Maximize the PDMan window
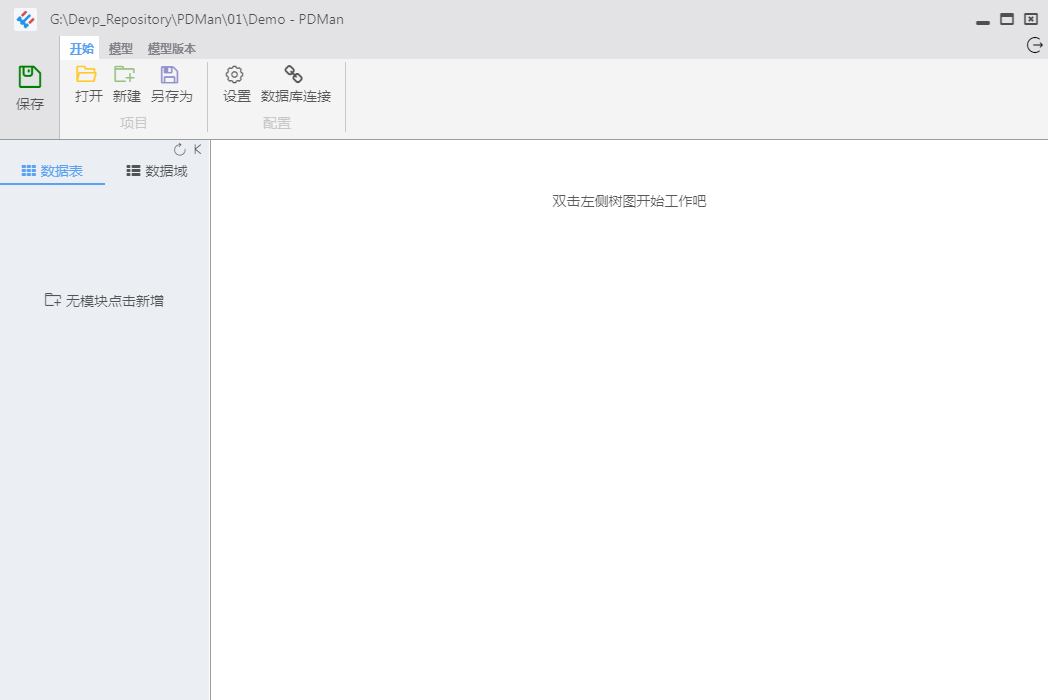The width and height of the screenshot is (1048, 700). 1007,19
